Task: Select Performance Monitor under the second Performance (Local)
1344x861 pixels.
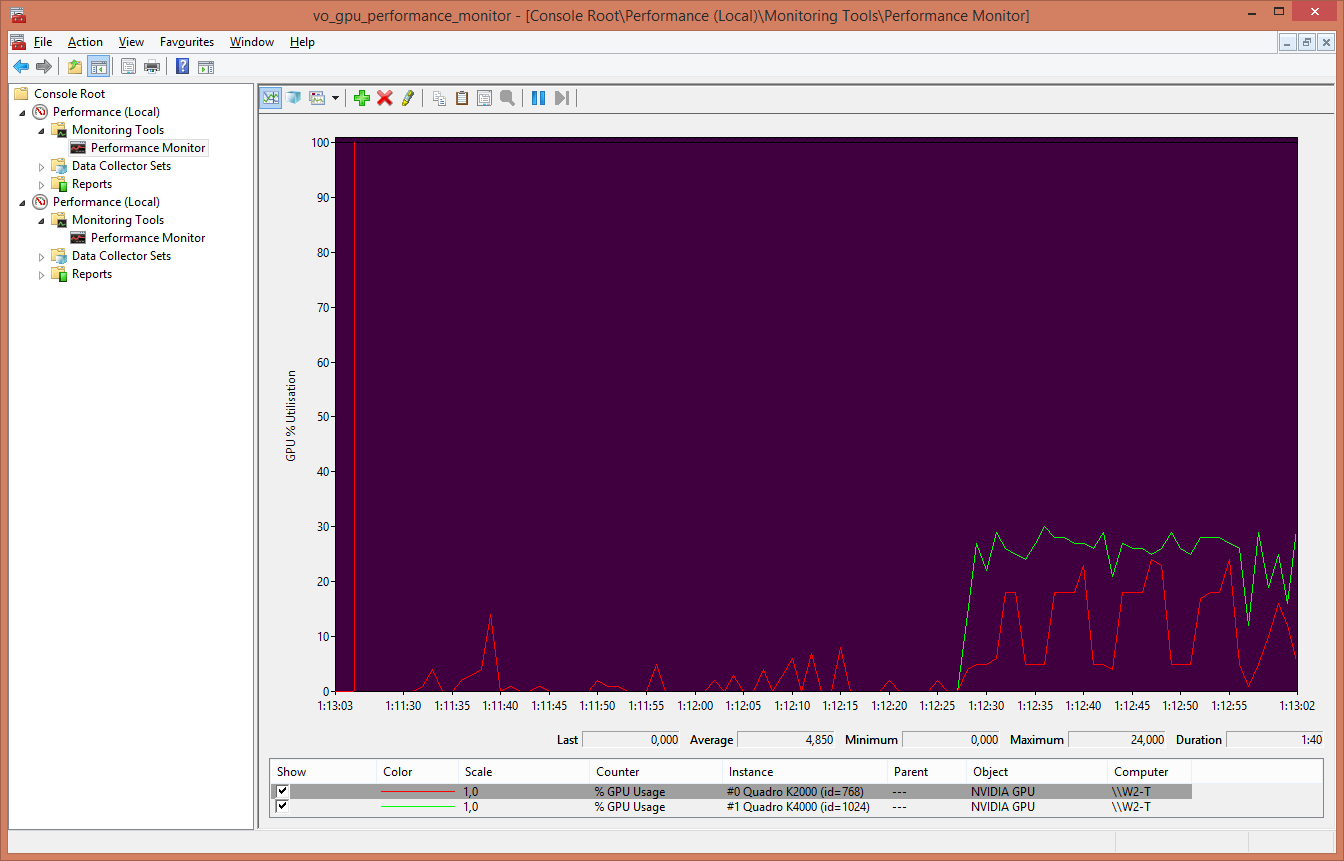Action: coord(148,238)
